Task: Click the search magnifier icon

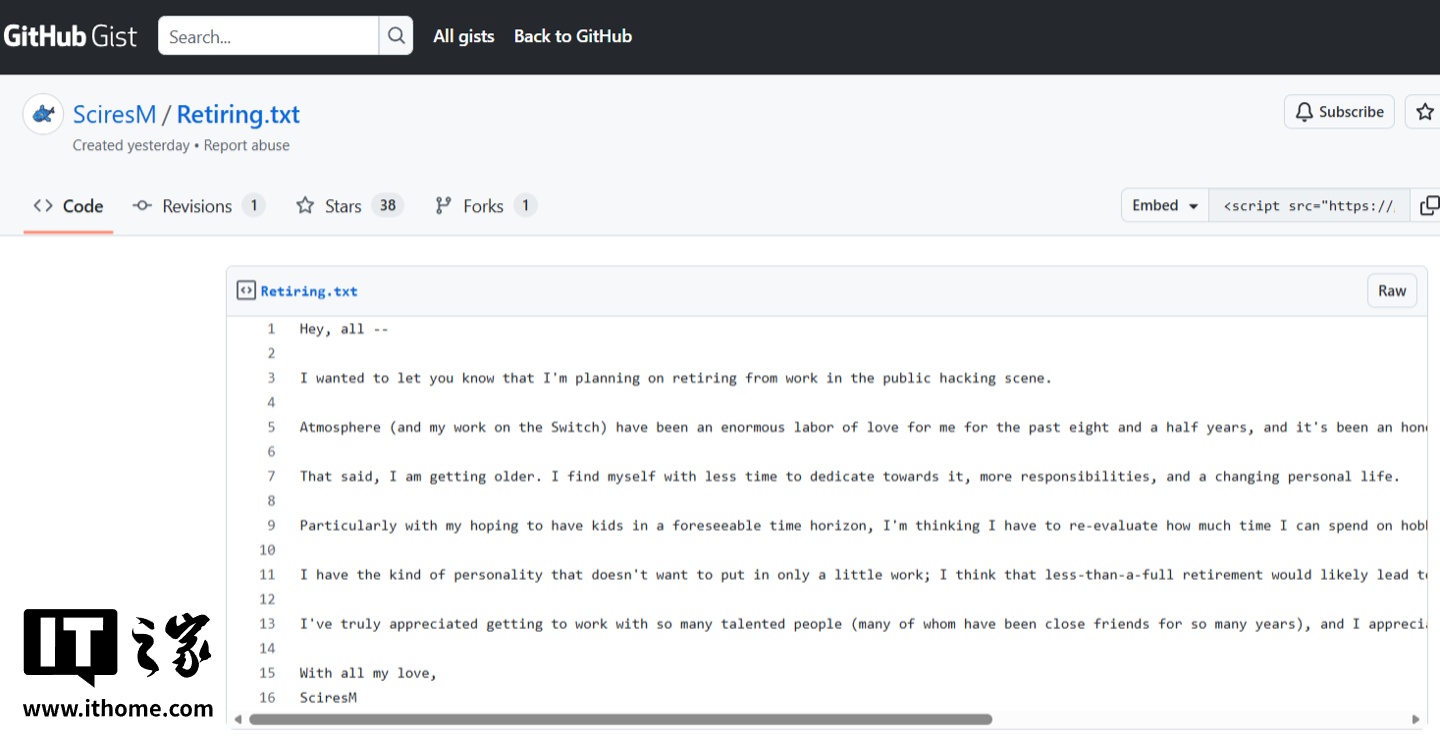Action: (396, 36)
